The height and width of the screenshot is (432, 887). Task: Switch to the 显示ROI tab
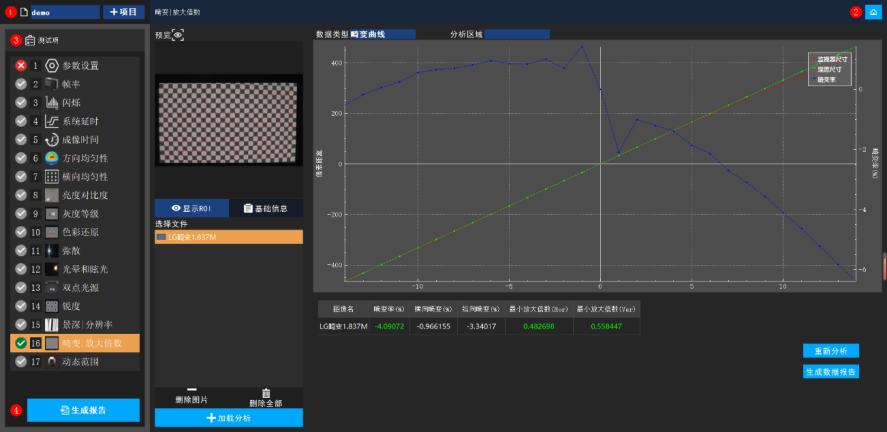pyautogui.click(x=191, y=208)
